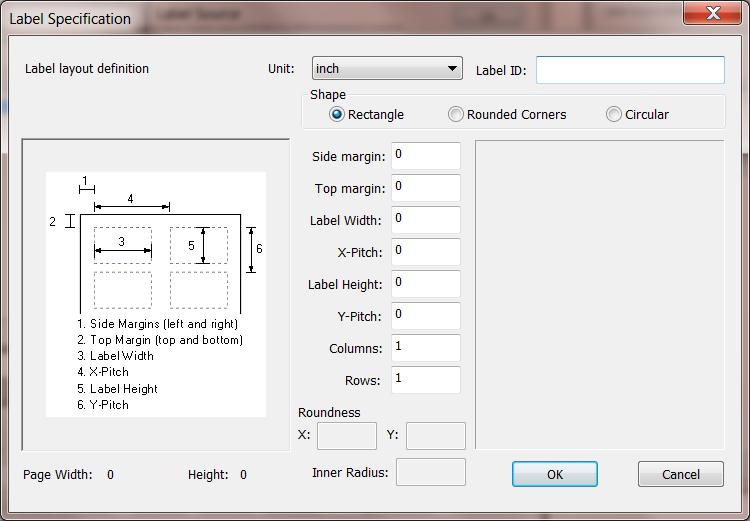Click the label layout diagram image
Image resolution: width=750 pixels, height=521 pixels.
pyautogui.click(x=156, y=294)
